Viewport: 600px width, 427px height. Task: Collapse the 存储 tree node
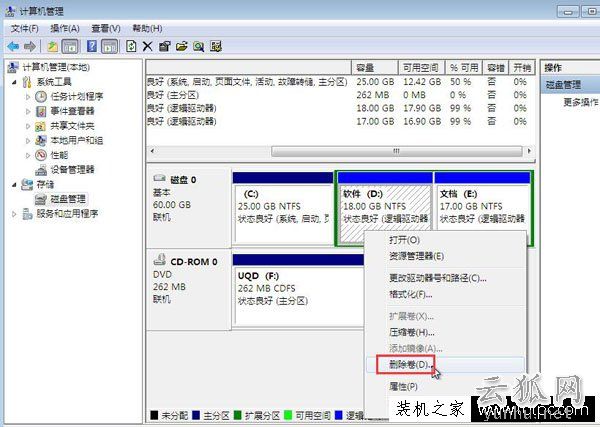[14, 184]
